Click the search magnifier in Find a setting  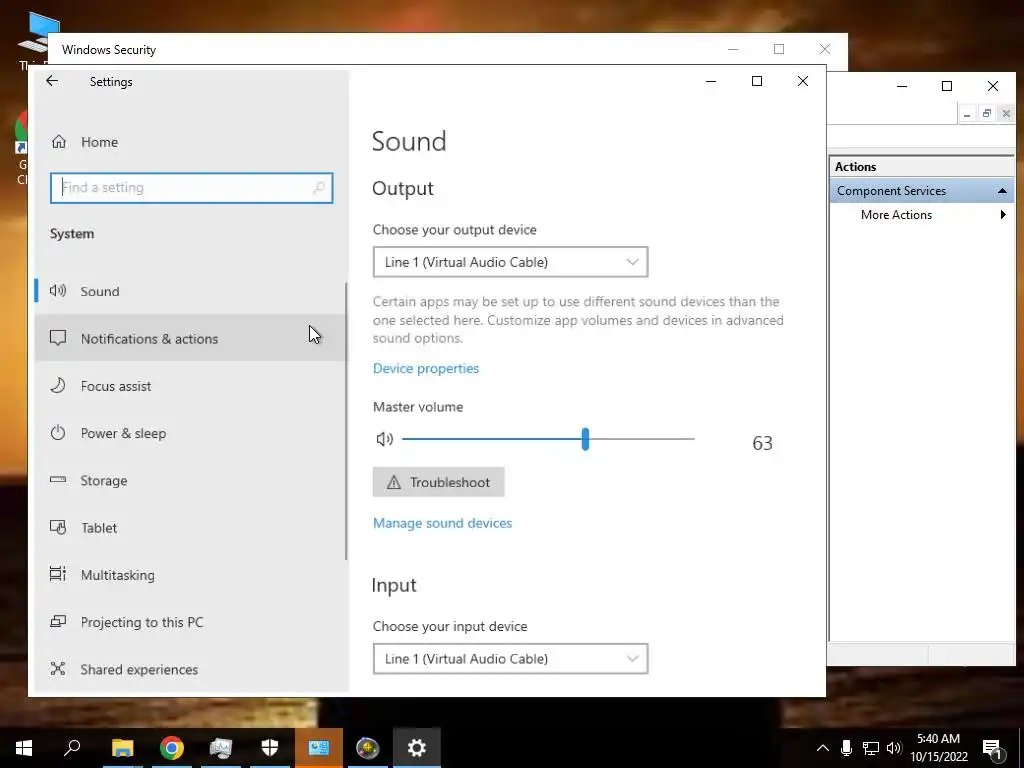click(x=319, y=188)
